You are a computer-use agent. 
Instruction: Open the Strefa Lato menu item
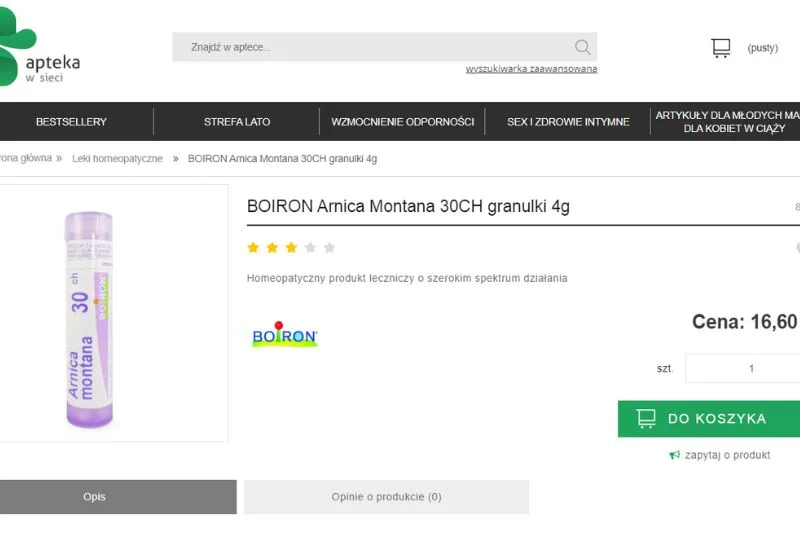point(237,122)
